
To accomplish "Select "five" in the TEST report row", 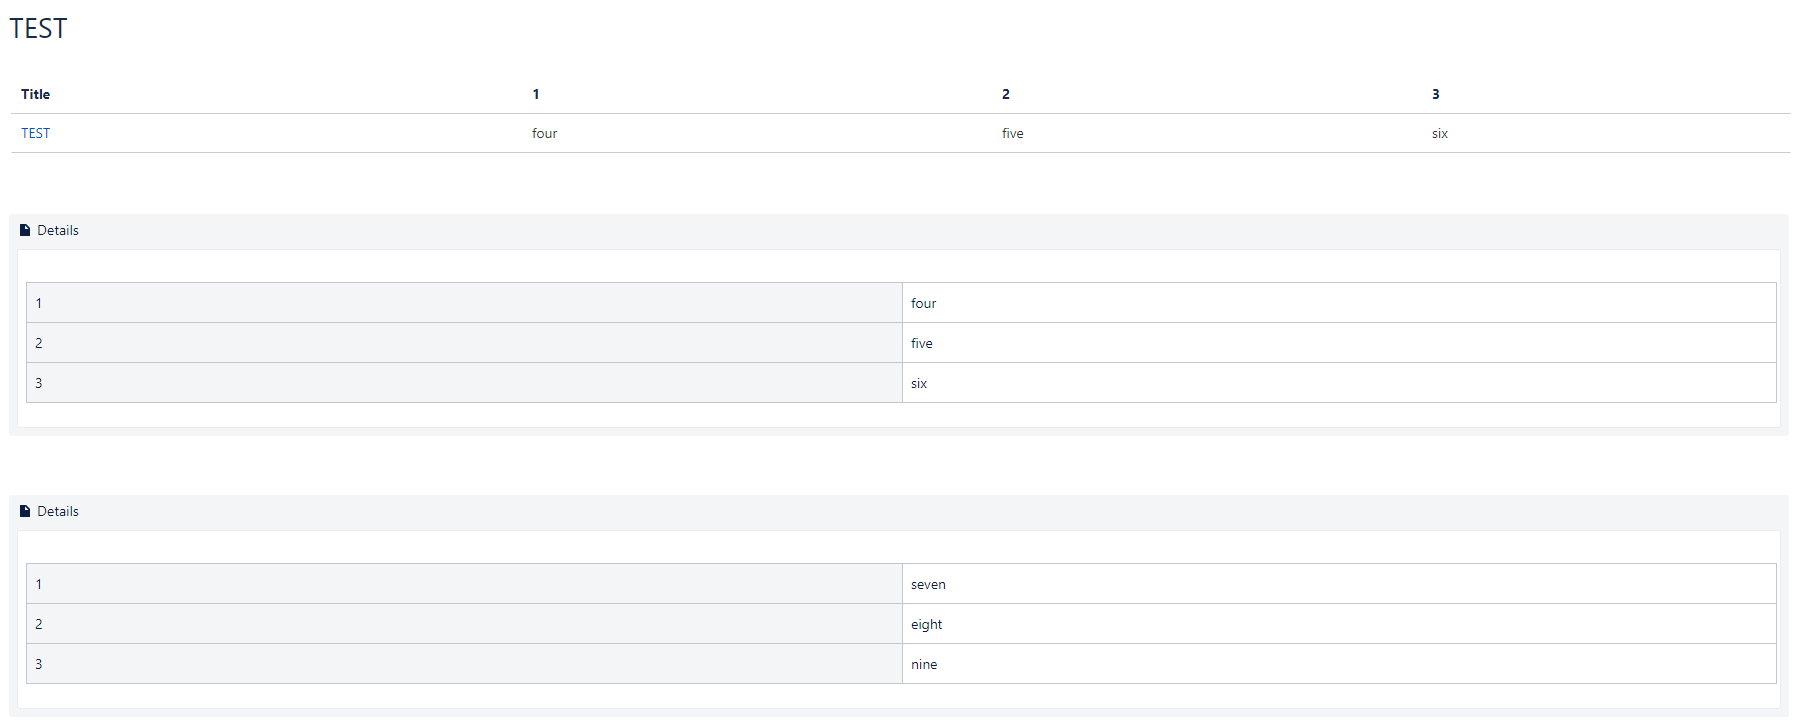I will (1012, 133).
